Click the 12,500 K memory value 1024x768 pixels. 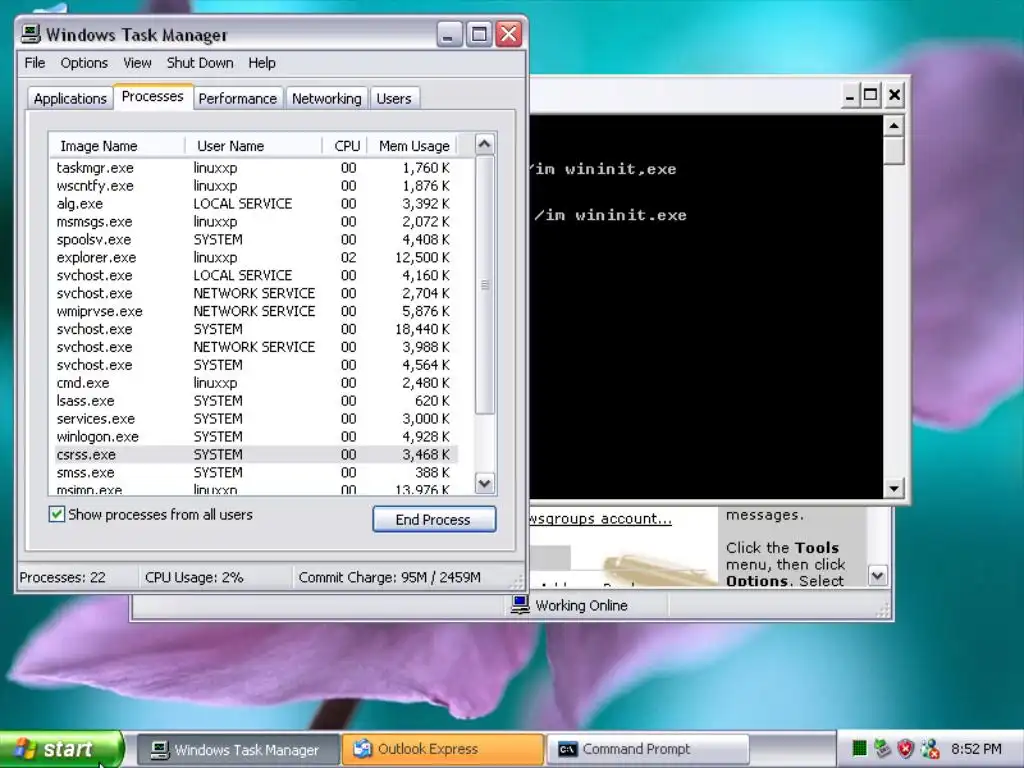click(x=423, y=257)
